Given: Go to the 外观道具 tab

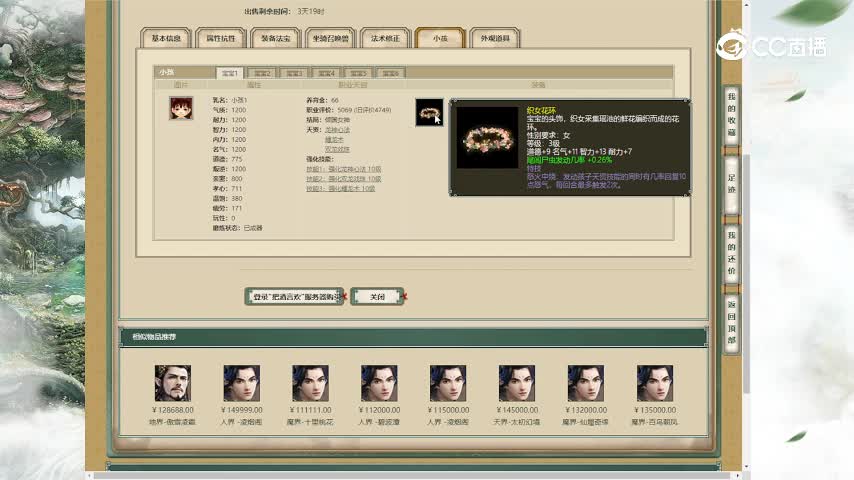Looking at the screenshot, I should pyautogui.click(x=495, y=38).
